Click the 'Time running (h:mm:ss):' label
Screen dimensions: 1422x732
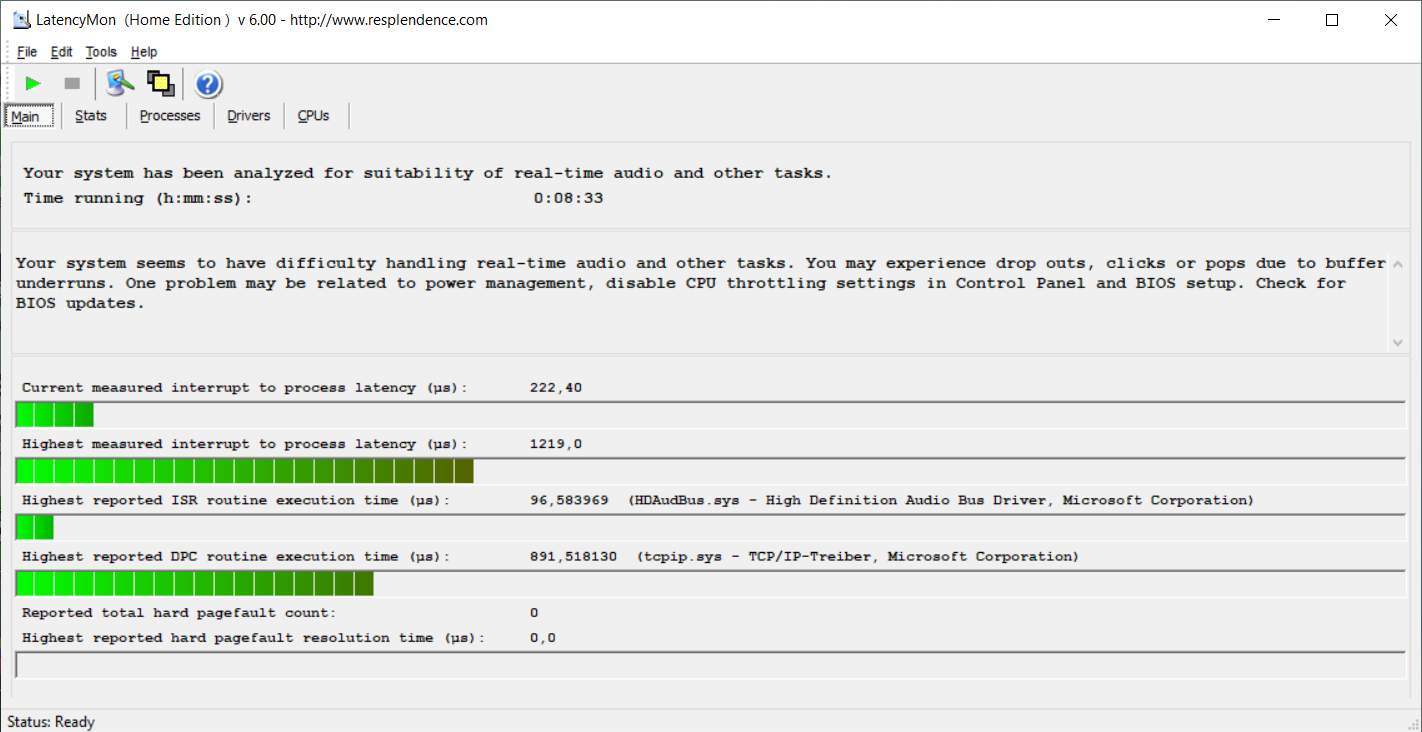[138, 198]
